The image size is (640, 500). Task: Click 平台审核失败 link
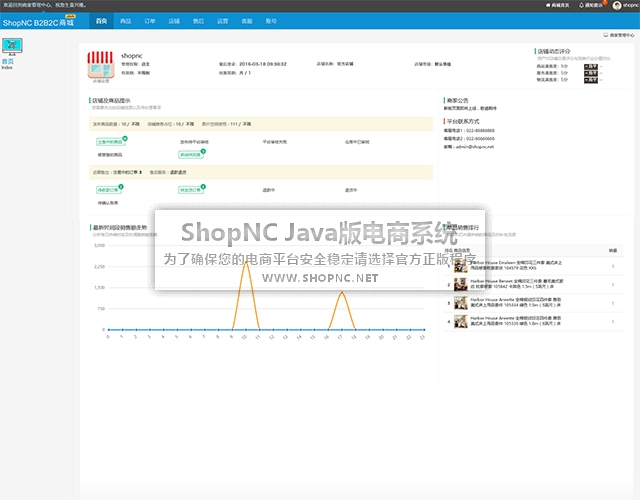[x=275, y=142]
